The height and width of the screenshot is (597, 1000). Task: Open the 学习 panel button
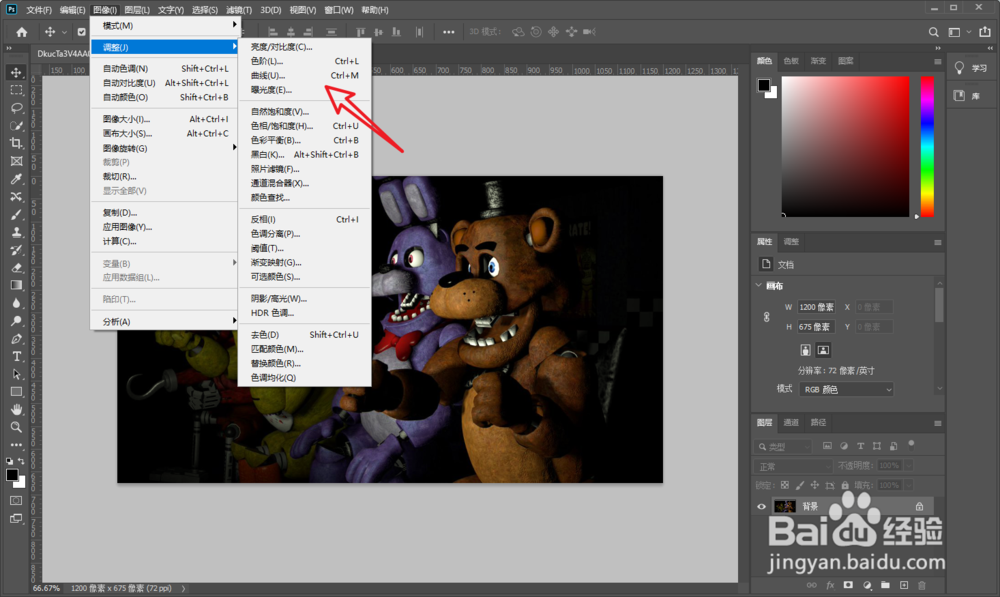972,68
